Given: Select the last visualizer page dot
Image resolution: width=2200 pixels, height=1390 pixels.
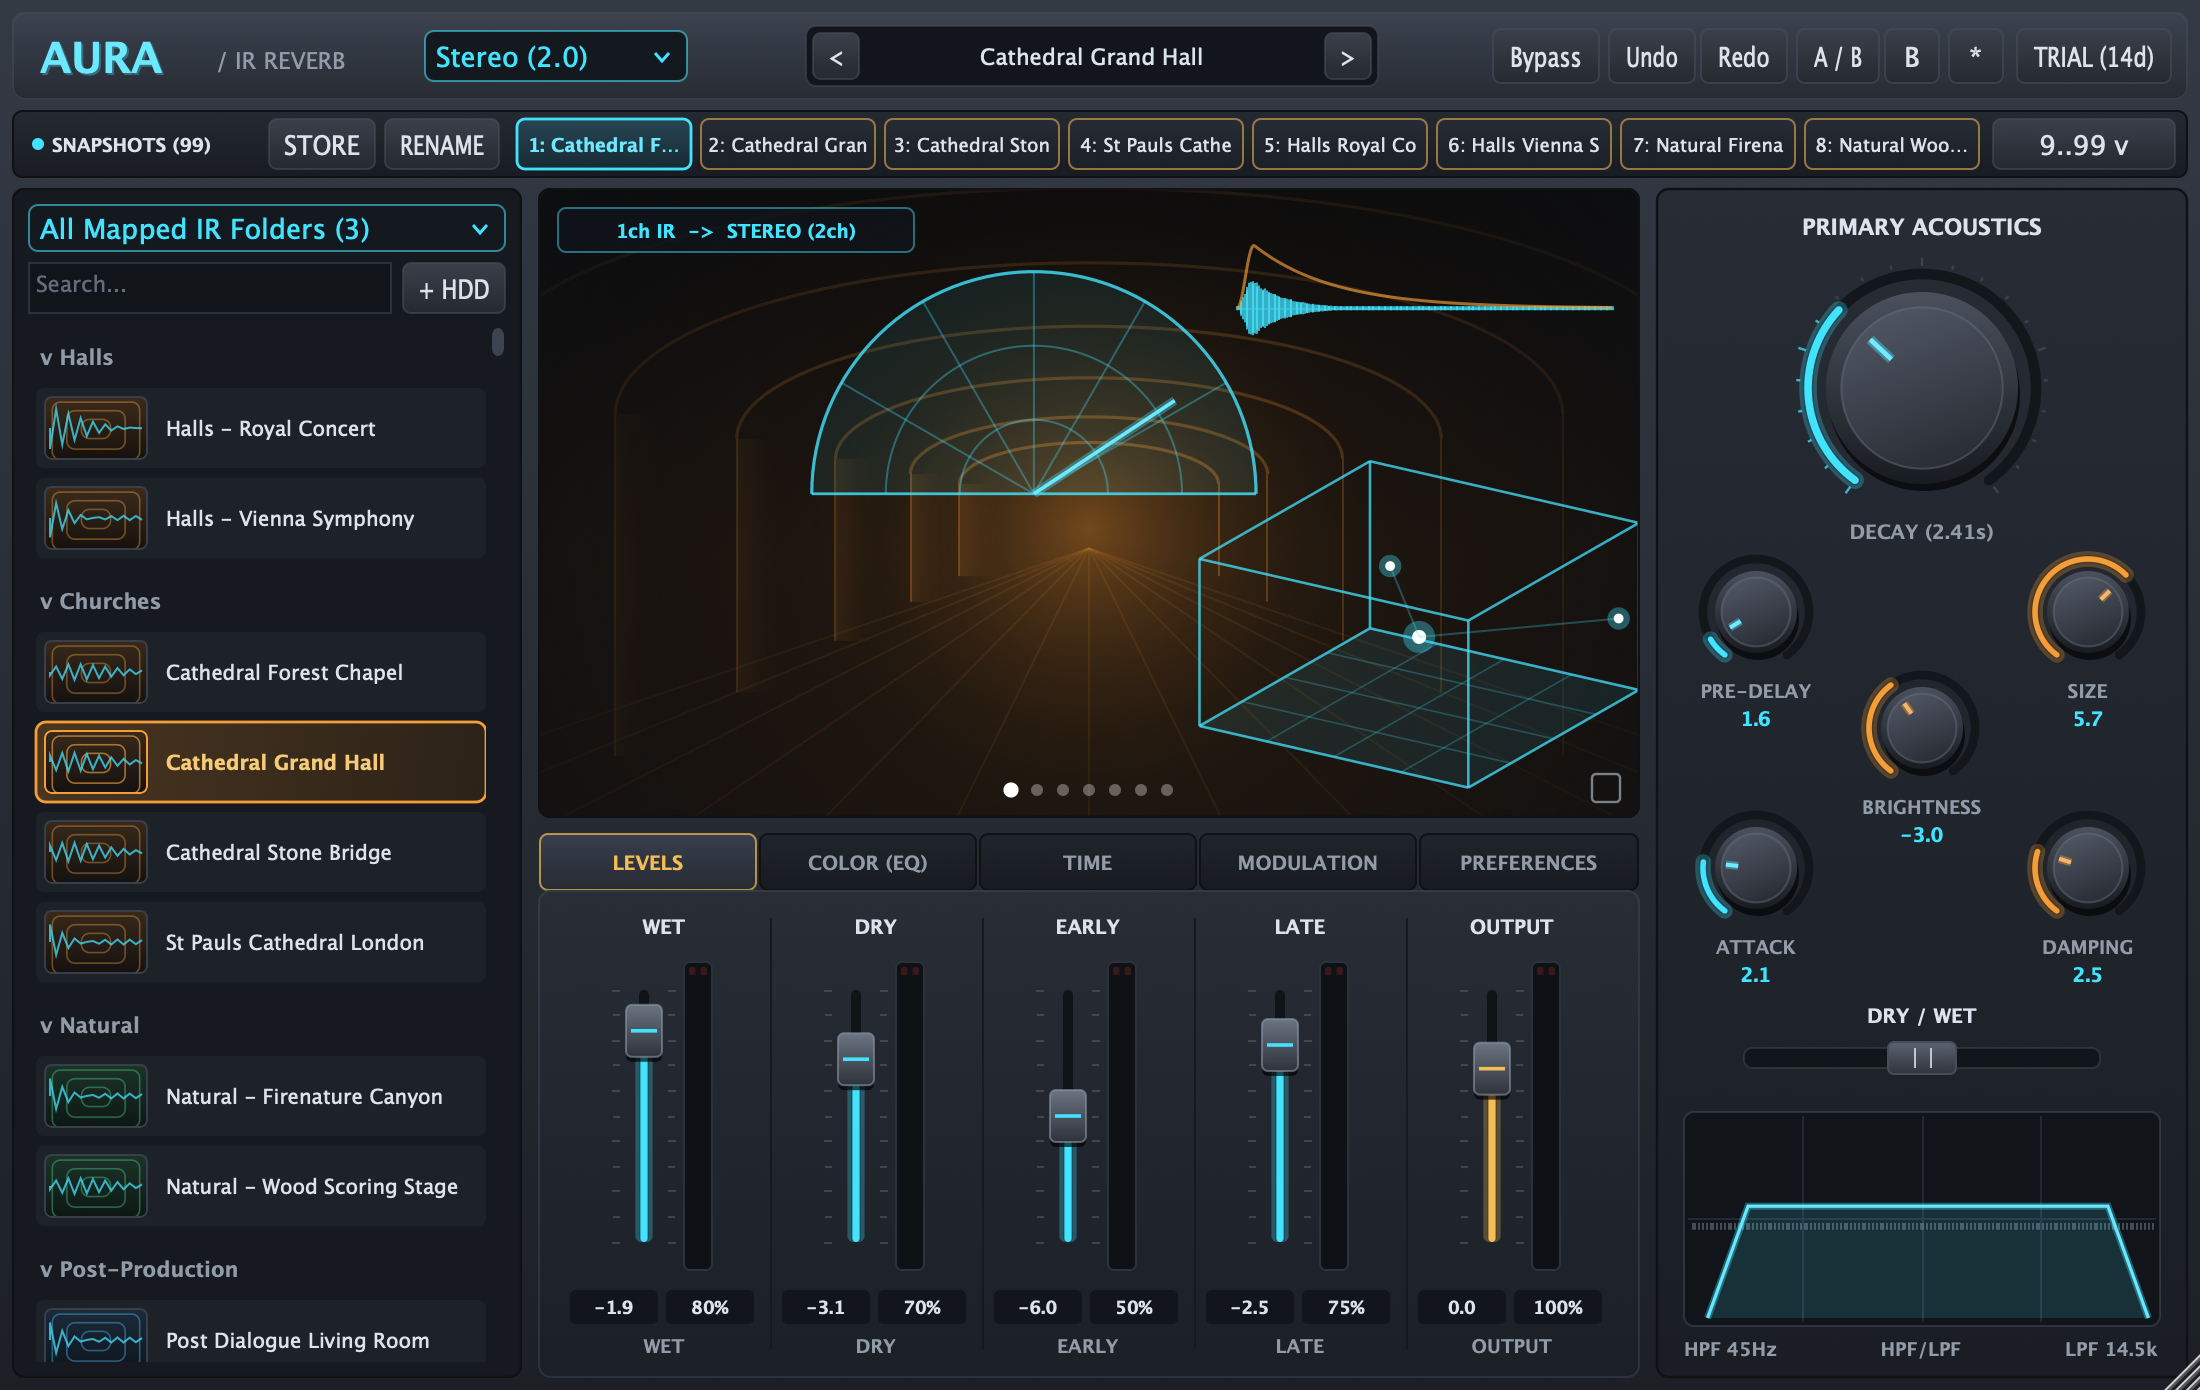Looking at the screenshot, I should [x=1167, y=790].
